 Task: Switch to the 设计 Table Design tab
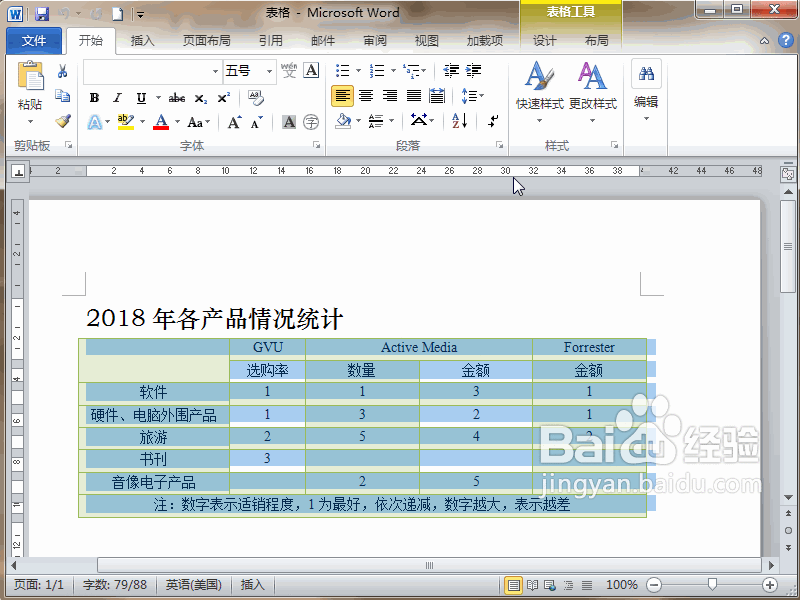click(544, 41)
